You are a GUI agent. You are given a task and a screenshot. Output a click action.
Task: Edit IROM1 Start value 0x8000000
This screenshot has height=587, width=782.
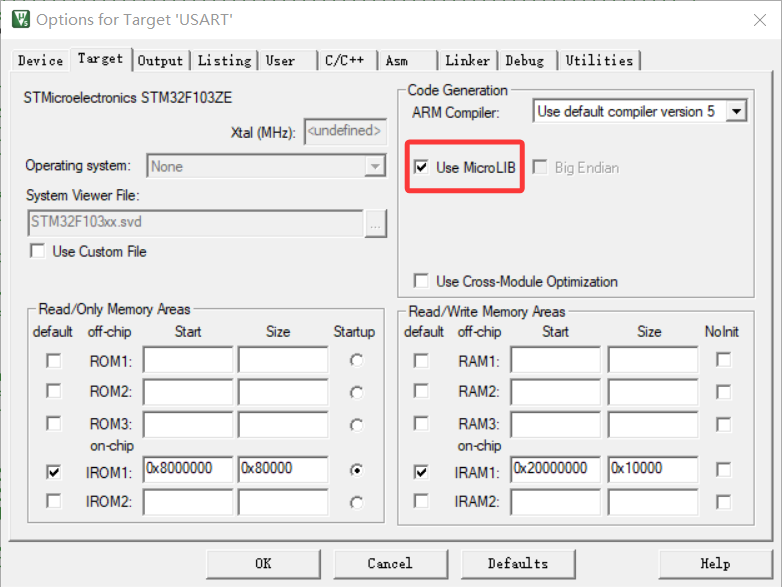[x=188, y=469]
